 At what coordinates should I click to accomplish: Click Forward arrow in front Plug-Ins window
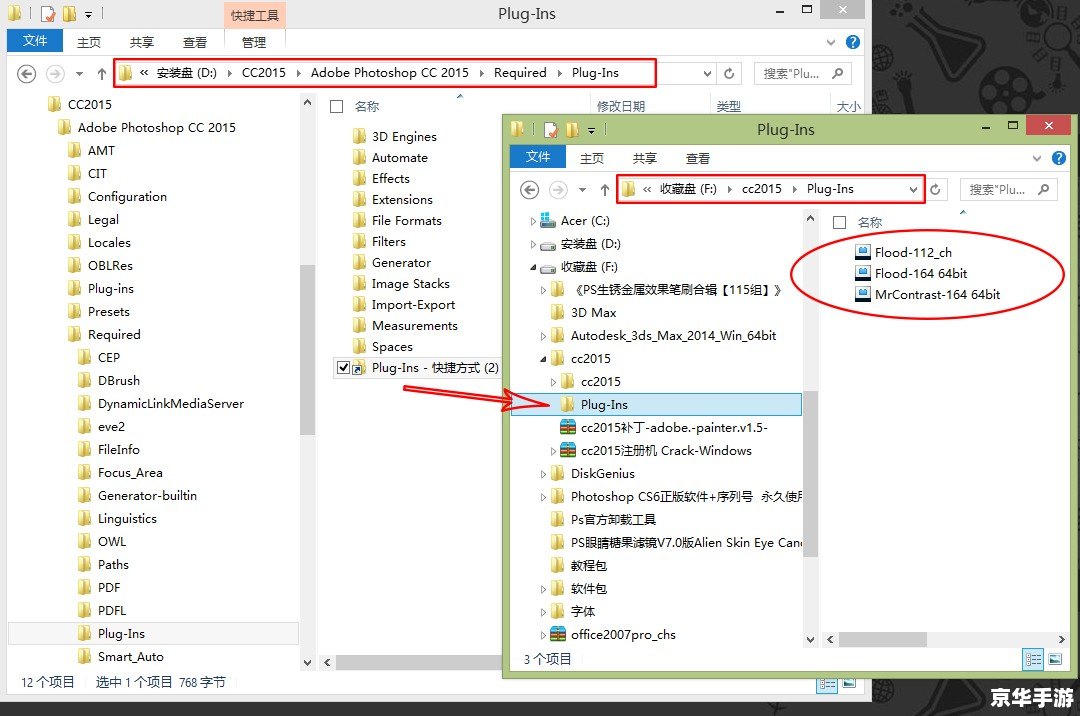tap(558, 189)
